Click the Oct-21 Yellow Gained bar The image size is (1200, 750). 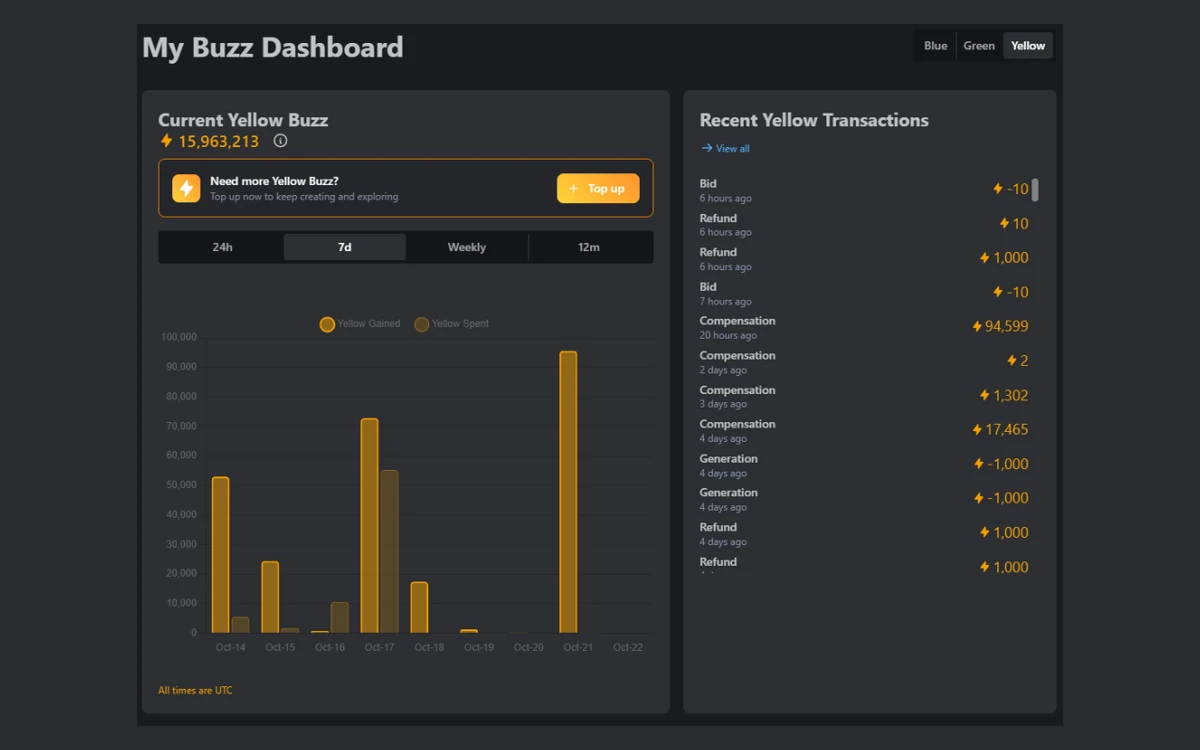[568, 492]
